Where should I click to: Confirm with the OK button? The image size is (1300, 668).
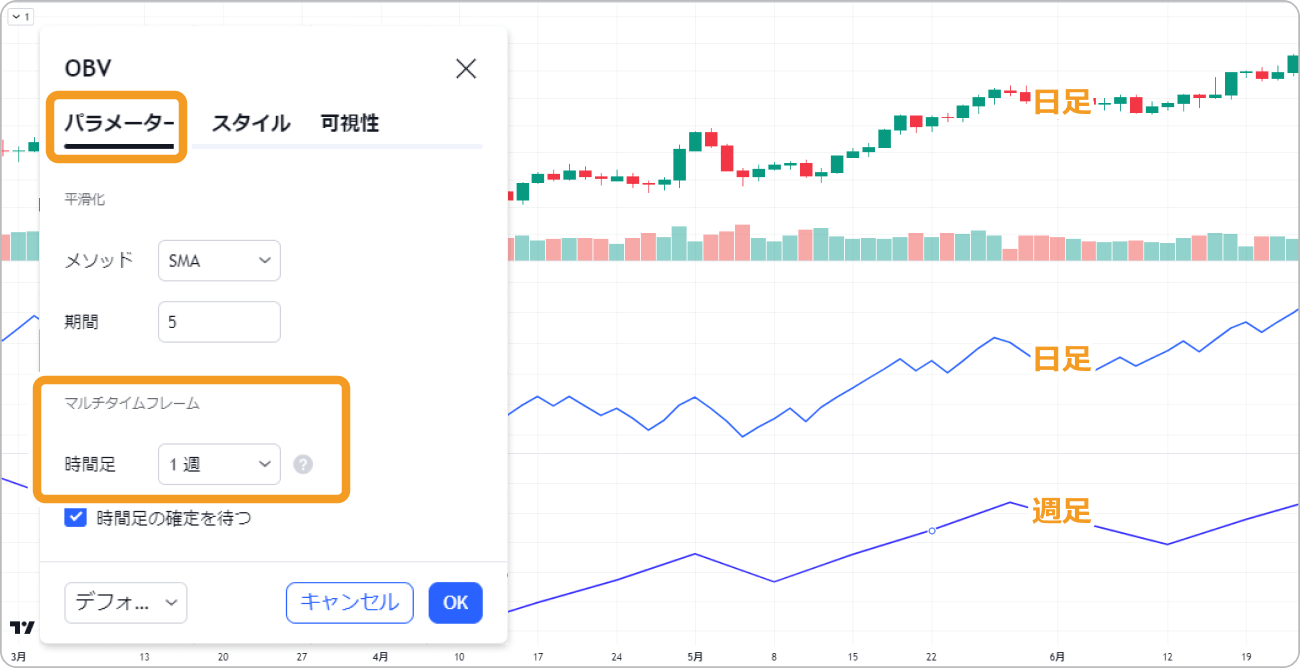pos(456,602)
